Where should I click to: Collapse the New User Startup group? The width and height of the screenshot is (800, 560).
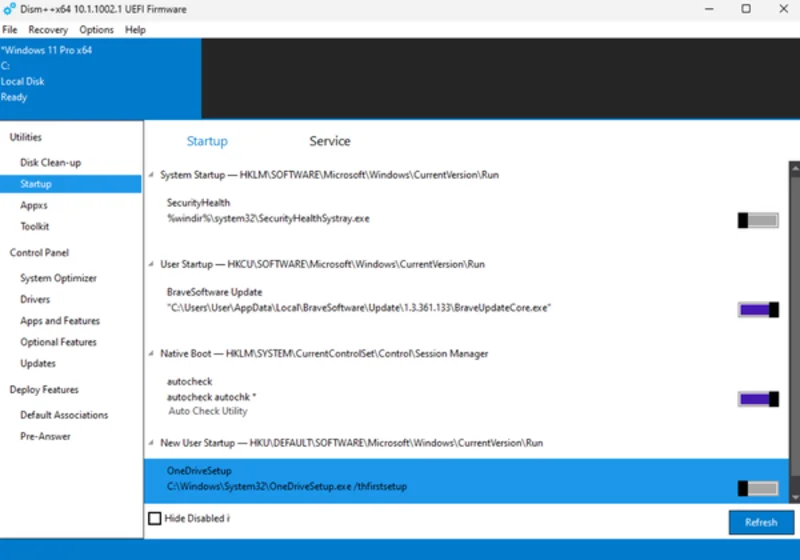pyautogui.click(x=152, y=443)
